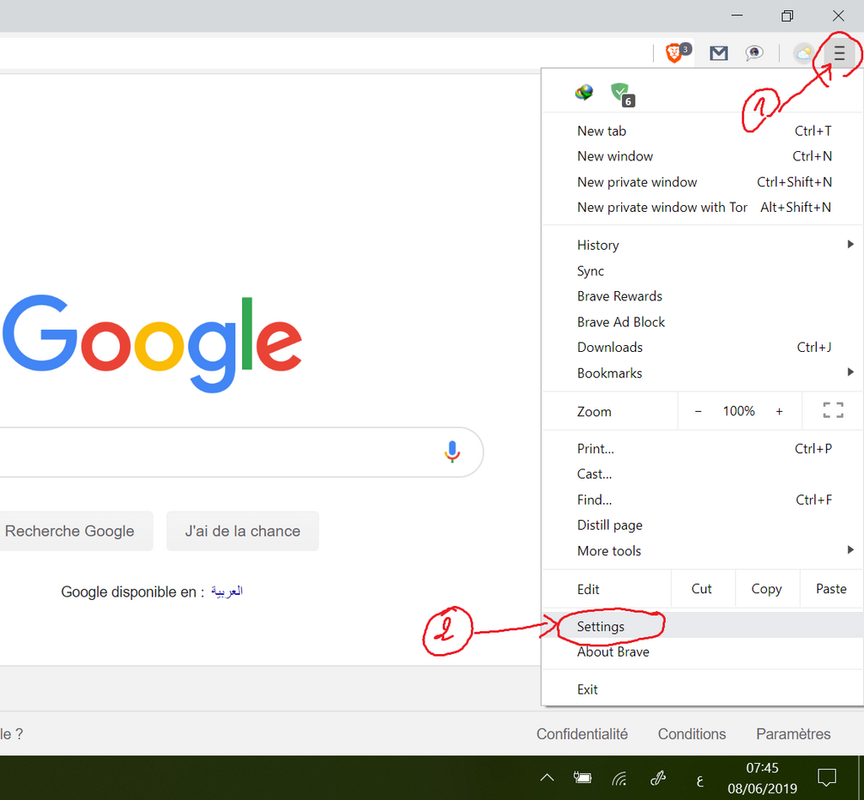Click the eye chat extension icon
Image resolution: width=864 pixels, height=800 pixels.
pyautogui.click(x=754, y=53)
